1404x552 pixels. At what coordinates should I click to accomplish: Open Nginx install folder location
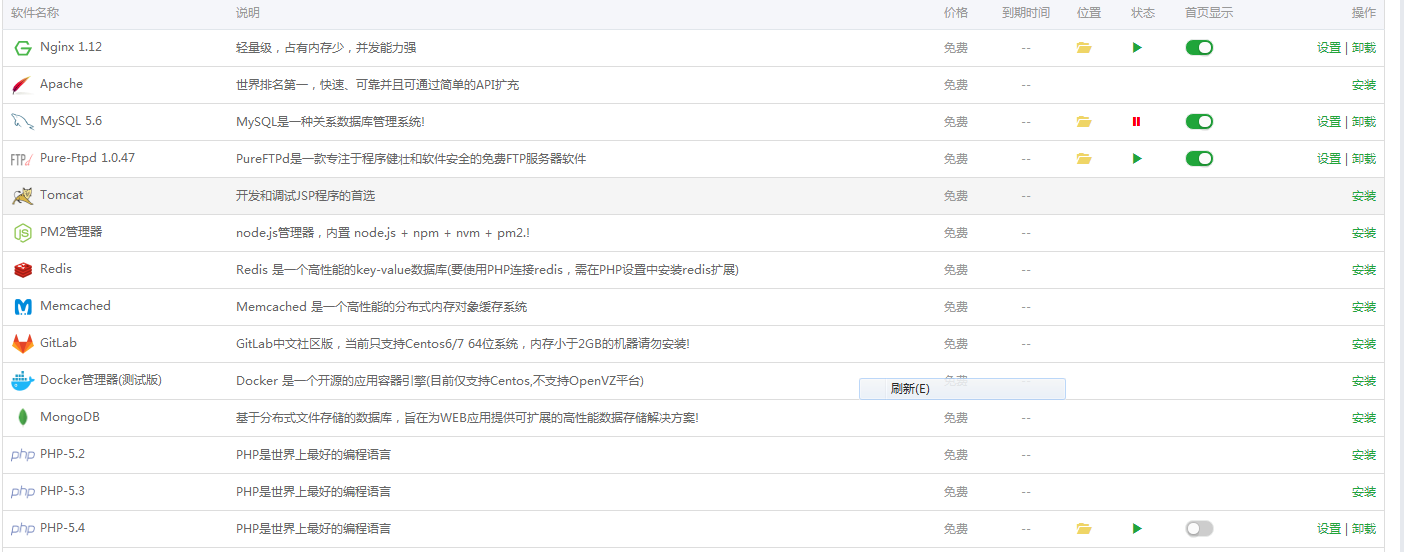[1084, 48]
